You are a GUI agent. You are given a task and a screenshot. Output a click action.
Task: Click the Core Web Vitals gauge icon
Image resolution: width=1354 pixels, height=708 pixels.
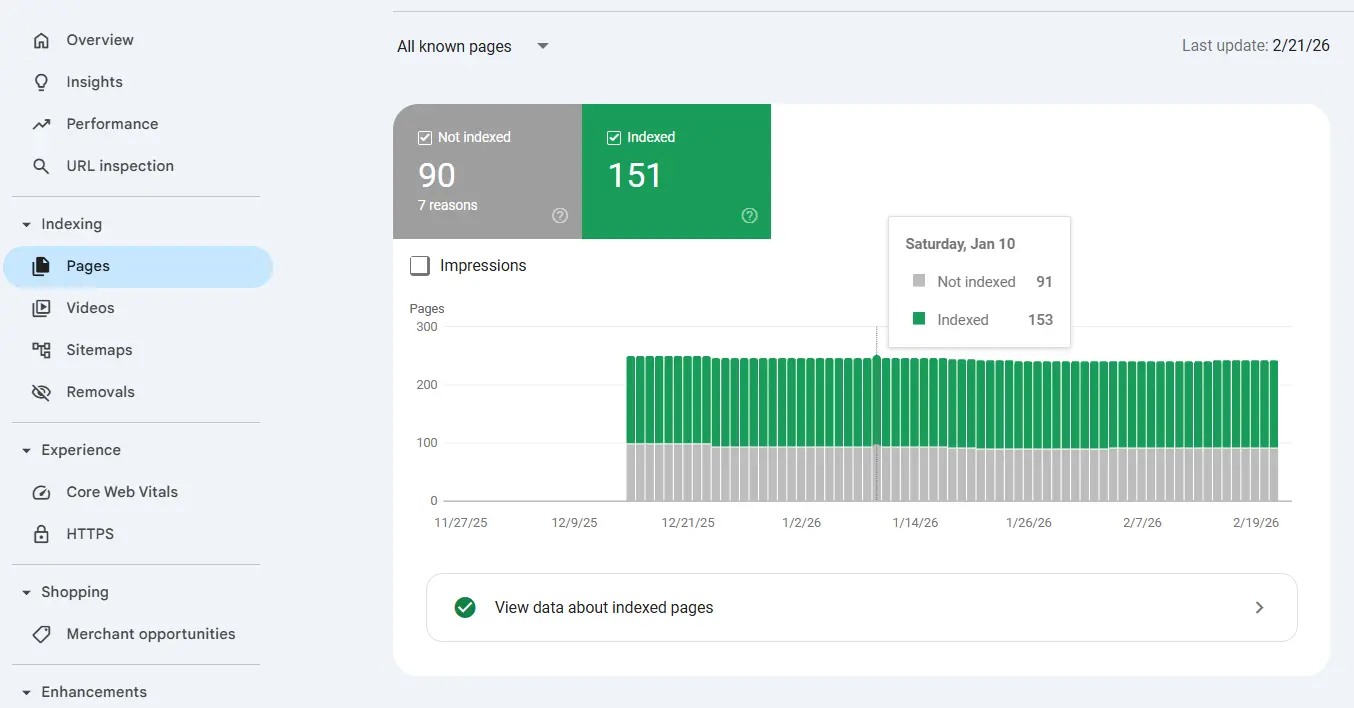(x=40, y=491)
